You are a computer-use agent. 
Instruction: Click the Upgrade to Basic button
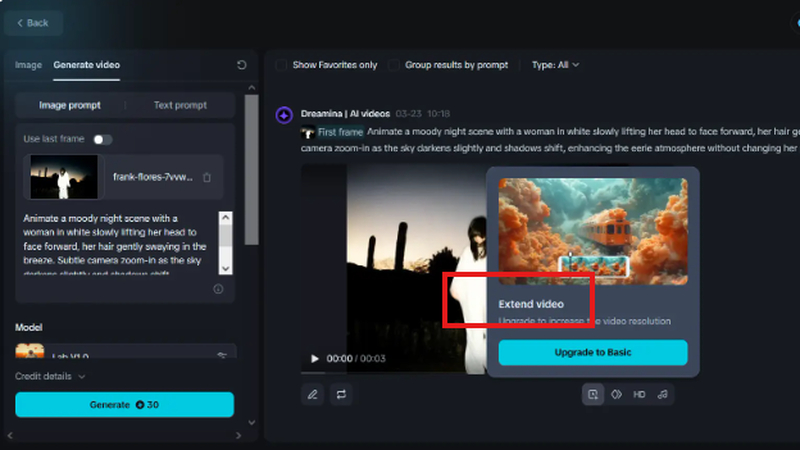[593, 353]
